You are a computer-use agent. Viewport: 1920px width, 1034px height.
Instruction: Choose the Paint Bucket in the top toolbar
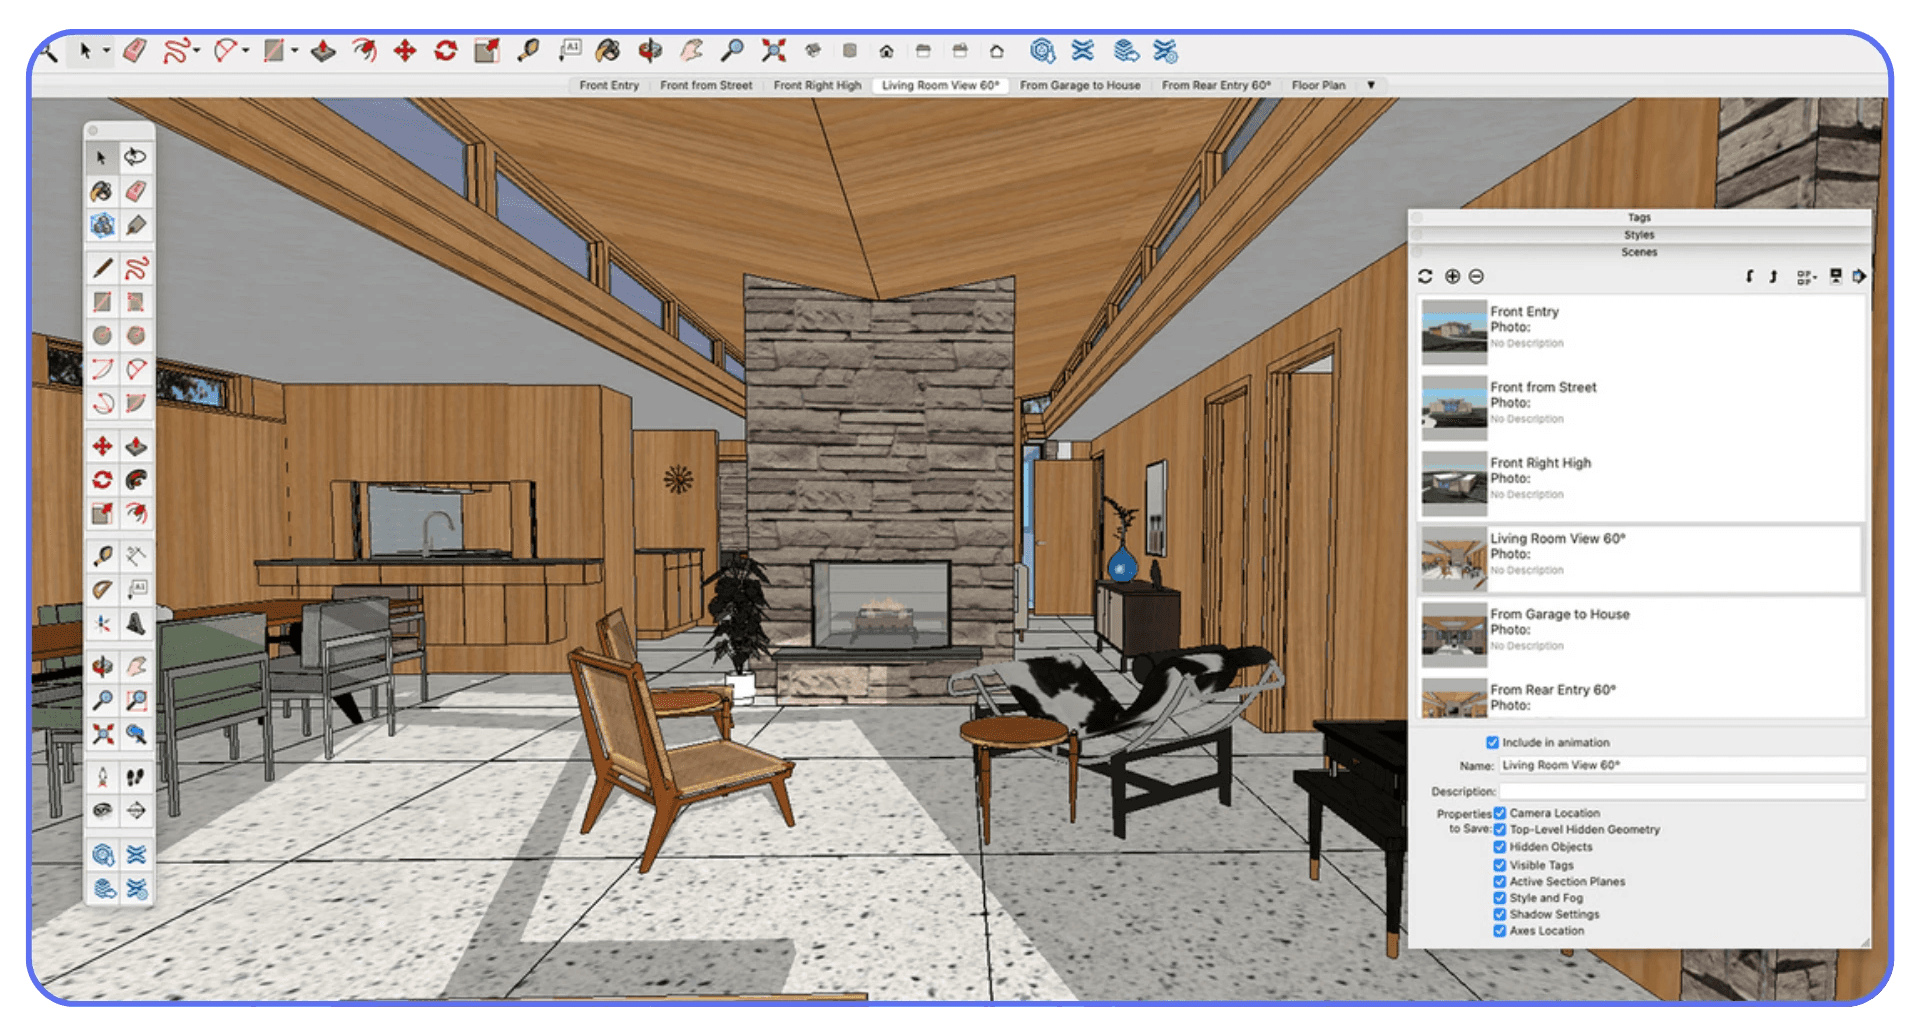tap(608, 50)
